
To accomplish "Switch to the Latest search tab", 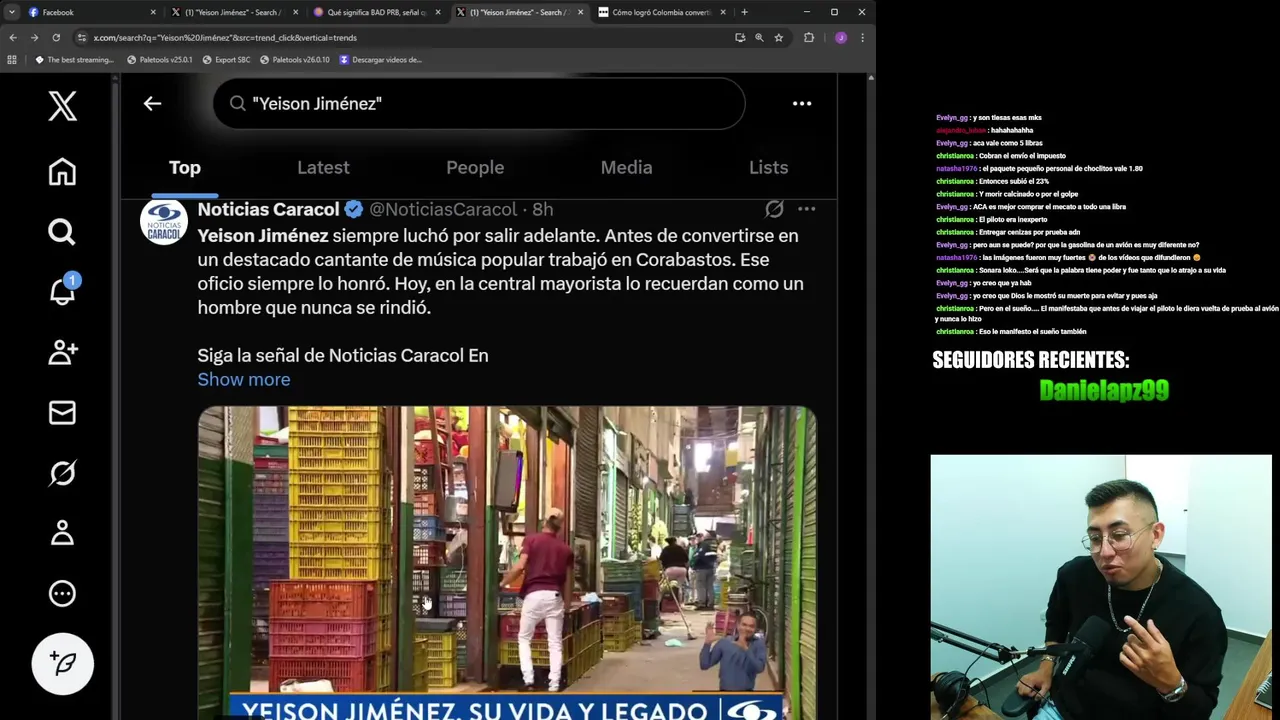I will click(x=323, y=167).
